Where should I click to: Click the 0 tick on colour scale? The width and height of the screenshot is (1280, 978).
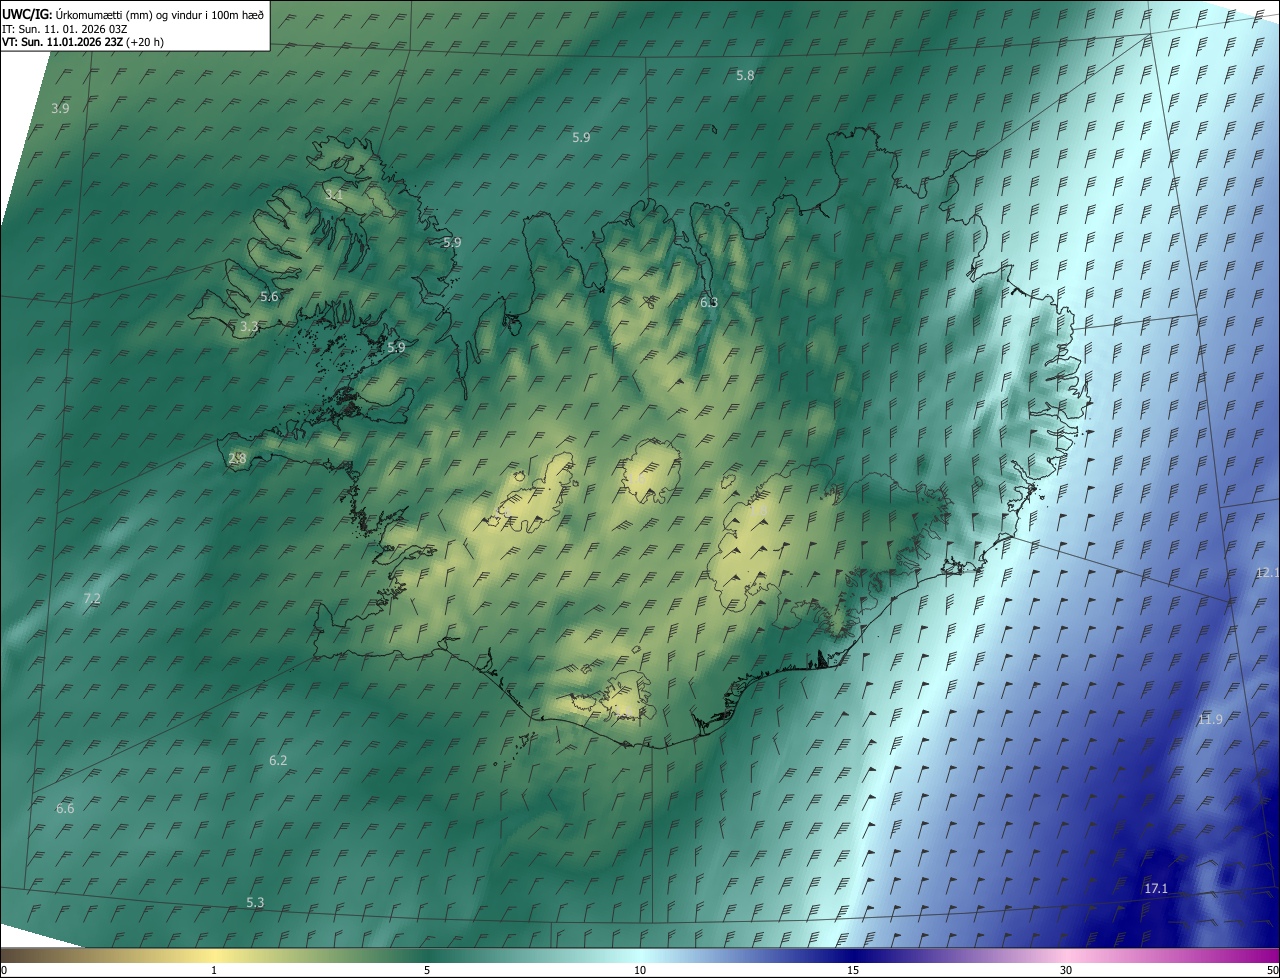coord(3,971)
